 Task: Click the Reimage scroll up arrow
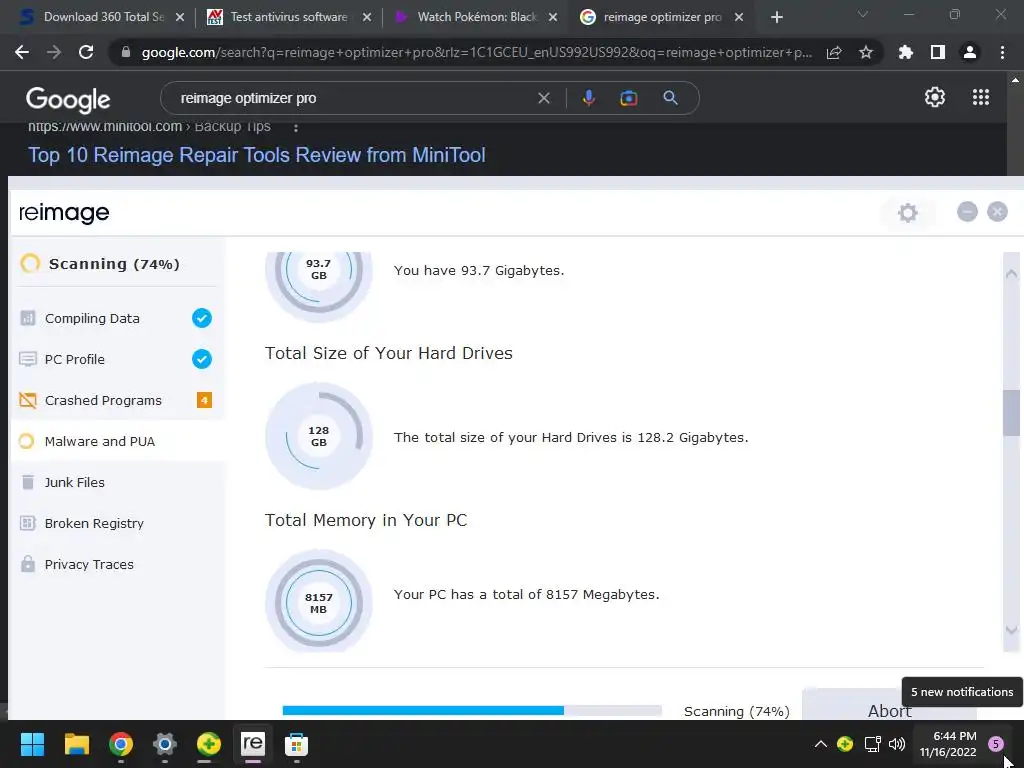1011,274
